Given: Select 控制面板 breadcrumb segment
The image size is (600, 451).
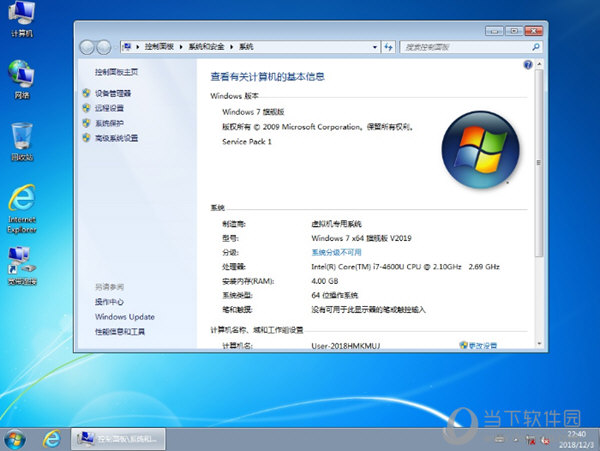Looking at the screenshot, I should (x=159, y=47).
